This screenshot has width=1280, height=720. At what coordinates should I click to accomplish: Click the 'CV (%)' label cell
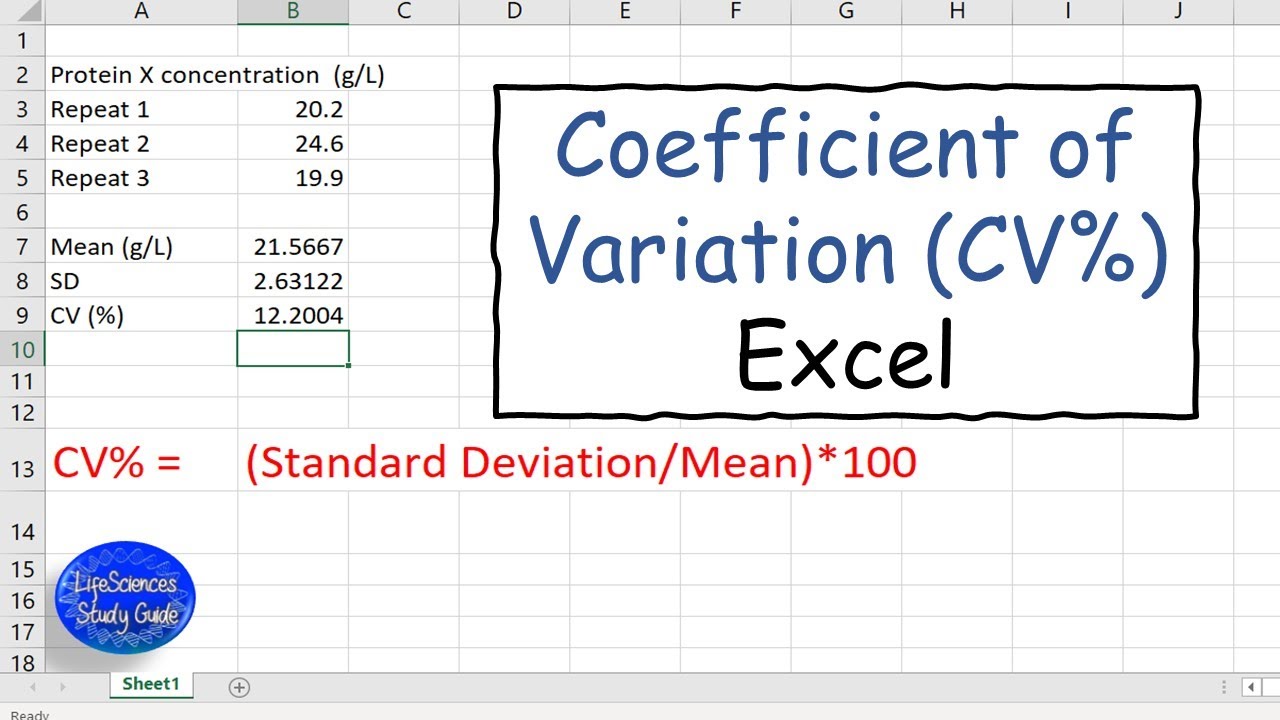[141, 315]
